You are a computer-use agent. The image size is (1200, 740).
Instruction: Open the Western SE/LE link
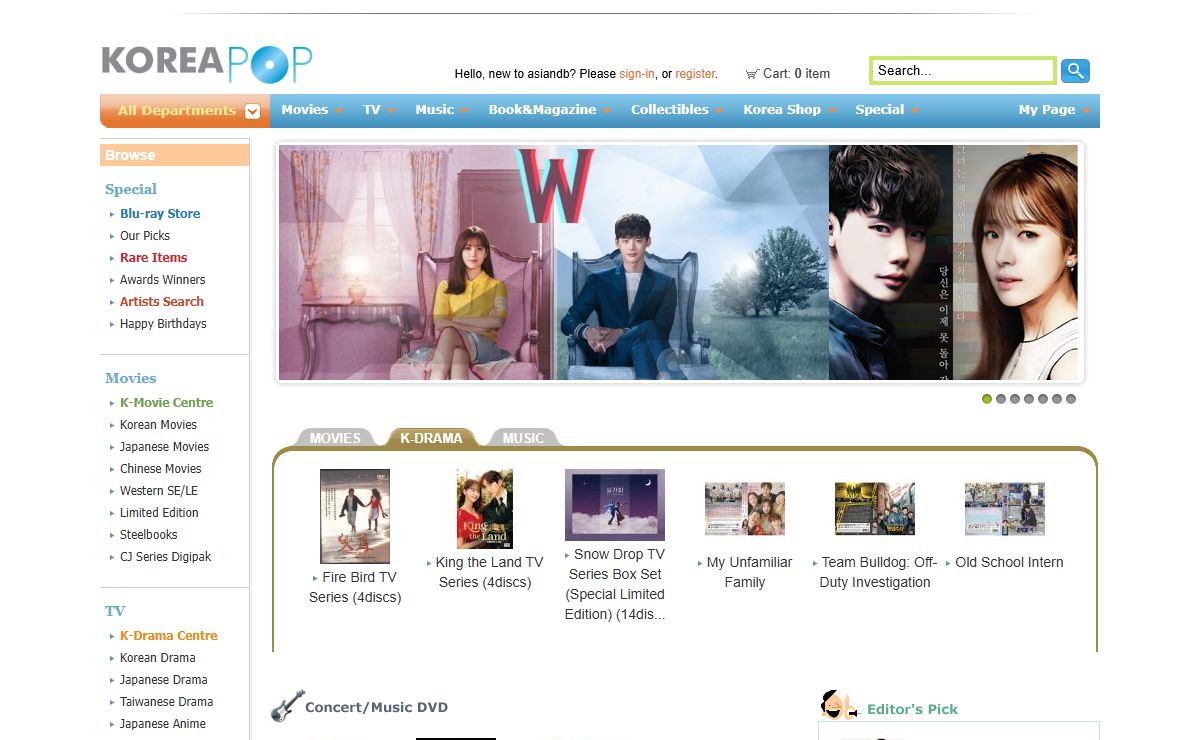point(159,491)
